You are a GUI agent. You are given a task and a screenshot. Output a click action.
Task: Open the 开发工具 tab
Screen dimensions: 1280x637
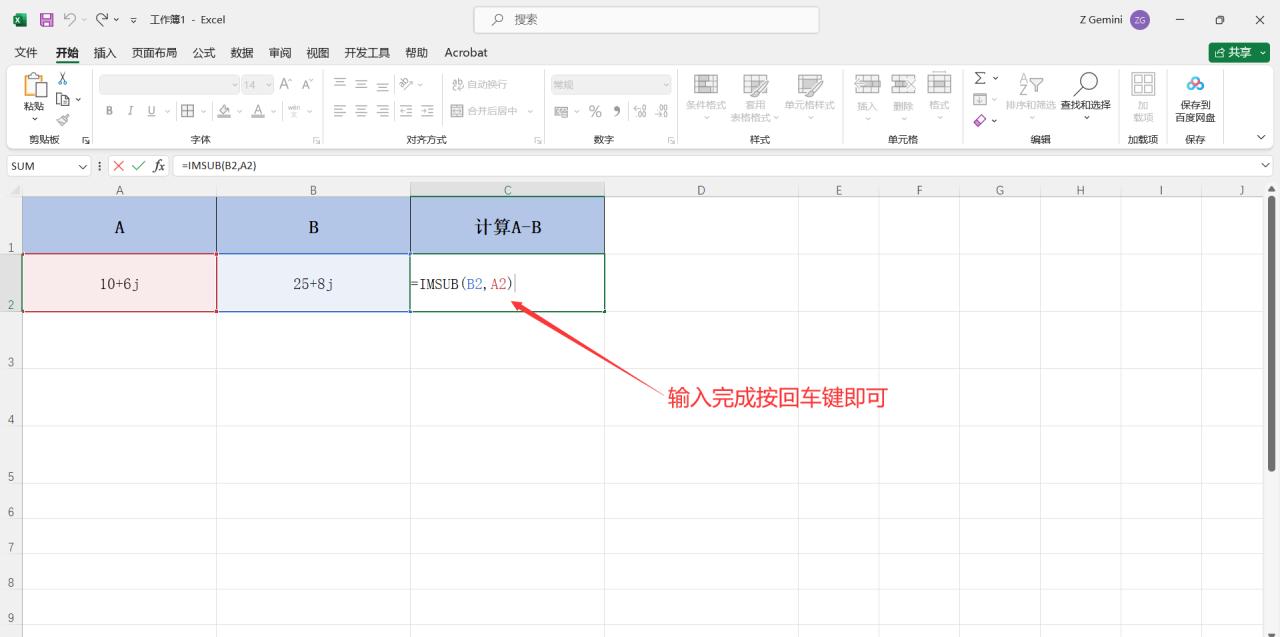[x=367, y=53]
